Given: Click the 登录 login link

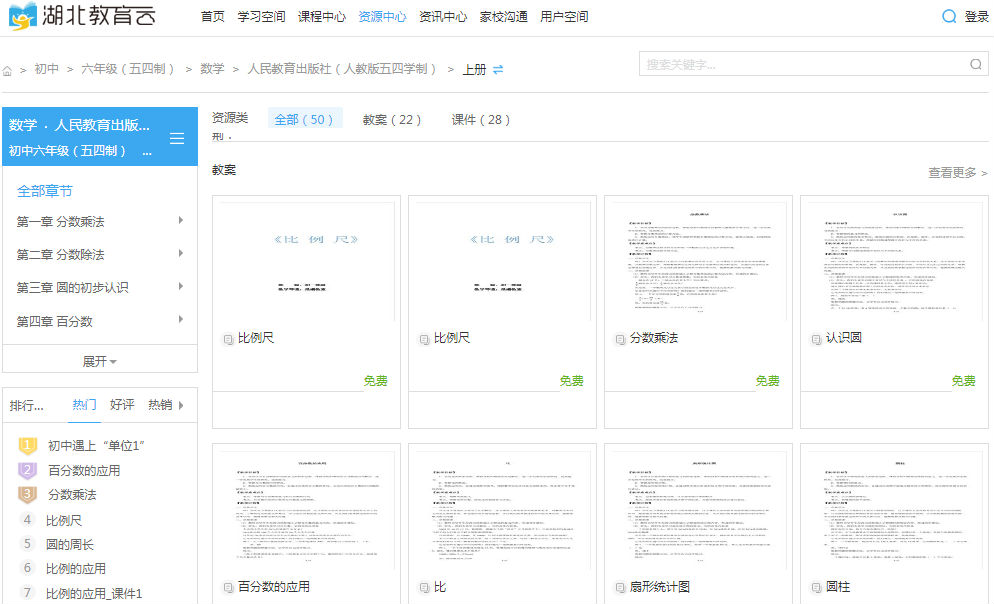Looking at the screenshot, I should [x=976, y=17].
